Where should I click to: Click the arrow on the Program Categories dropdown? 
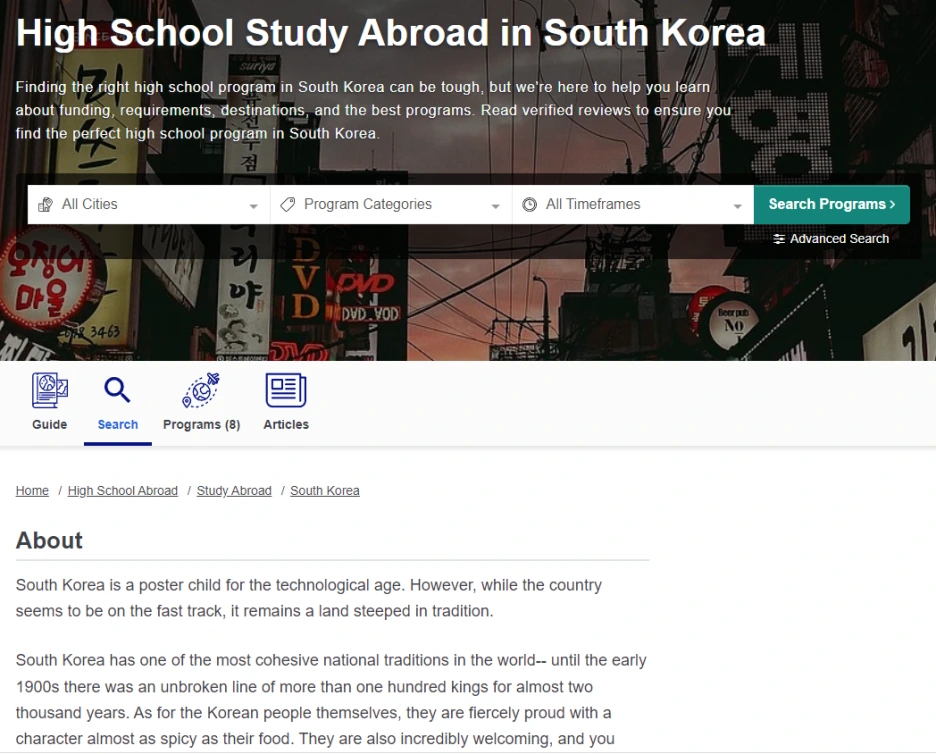[x=495, y=206]
